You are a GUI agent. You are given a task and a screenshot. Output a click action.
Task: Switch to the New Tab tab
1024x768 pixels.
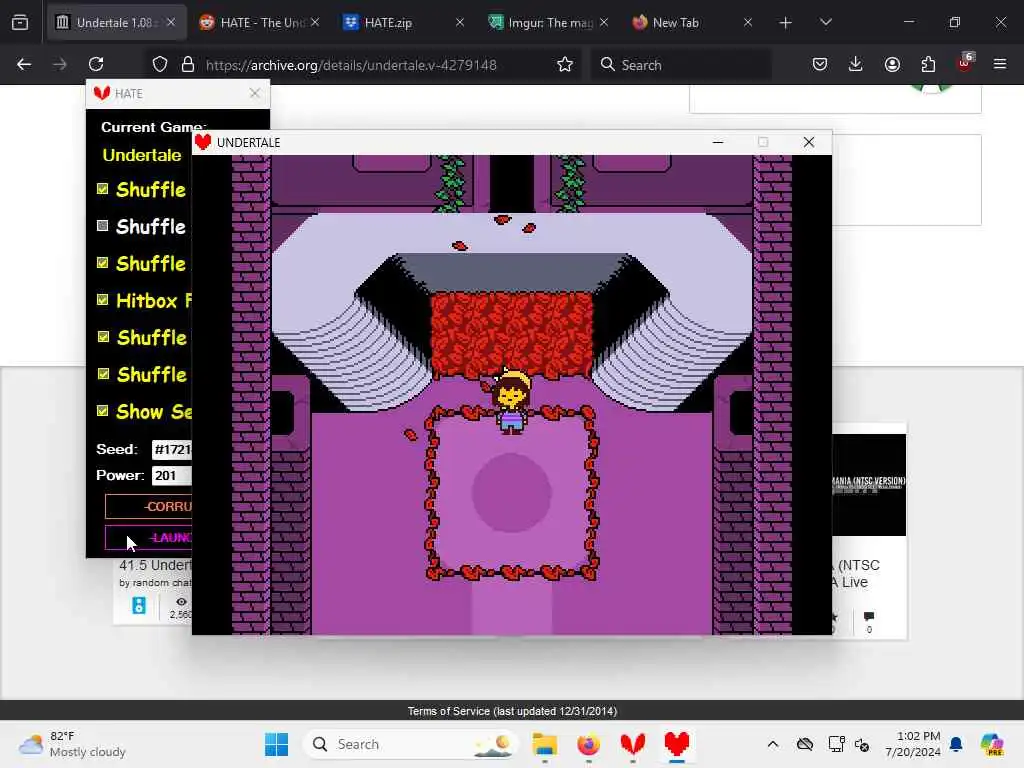click(690, 23)
